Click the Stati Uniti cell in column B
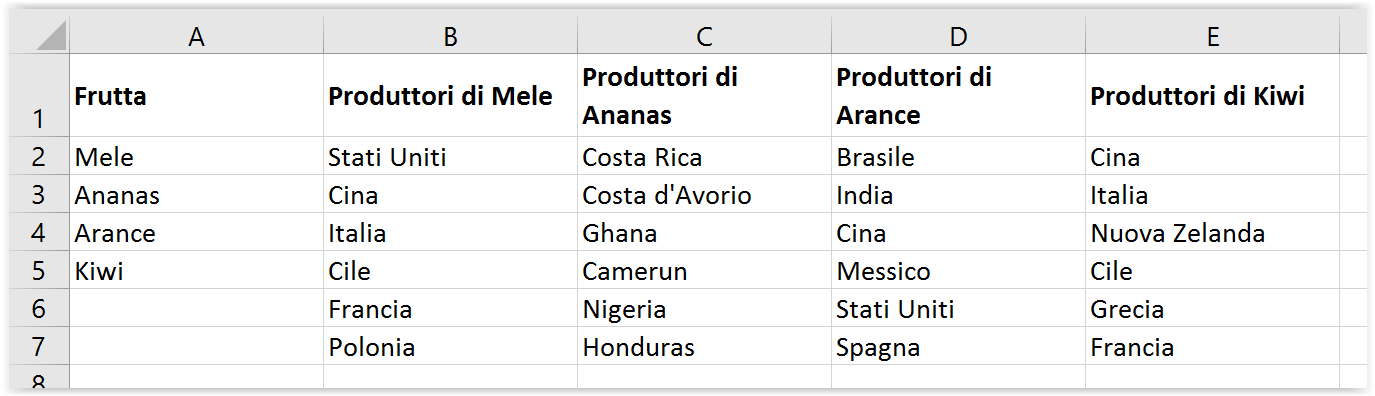1375x396 pixels. coord(451,157)
